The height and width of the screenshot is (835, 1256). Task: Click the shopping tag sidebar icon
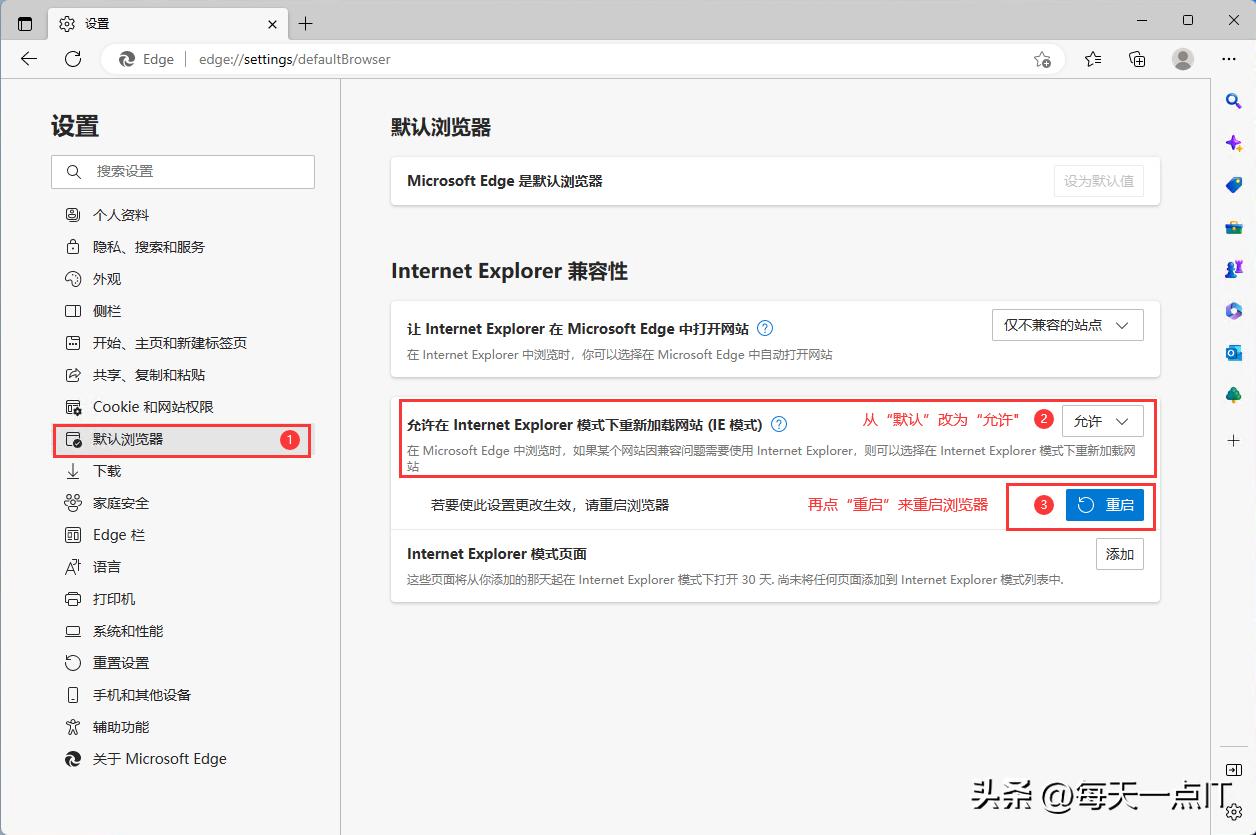tap(1233, 184)
